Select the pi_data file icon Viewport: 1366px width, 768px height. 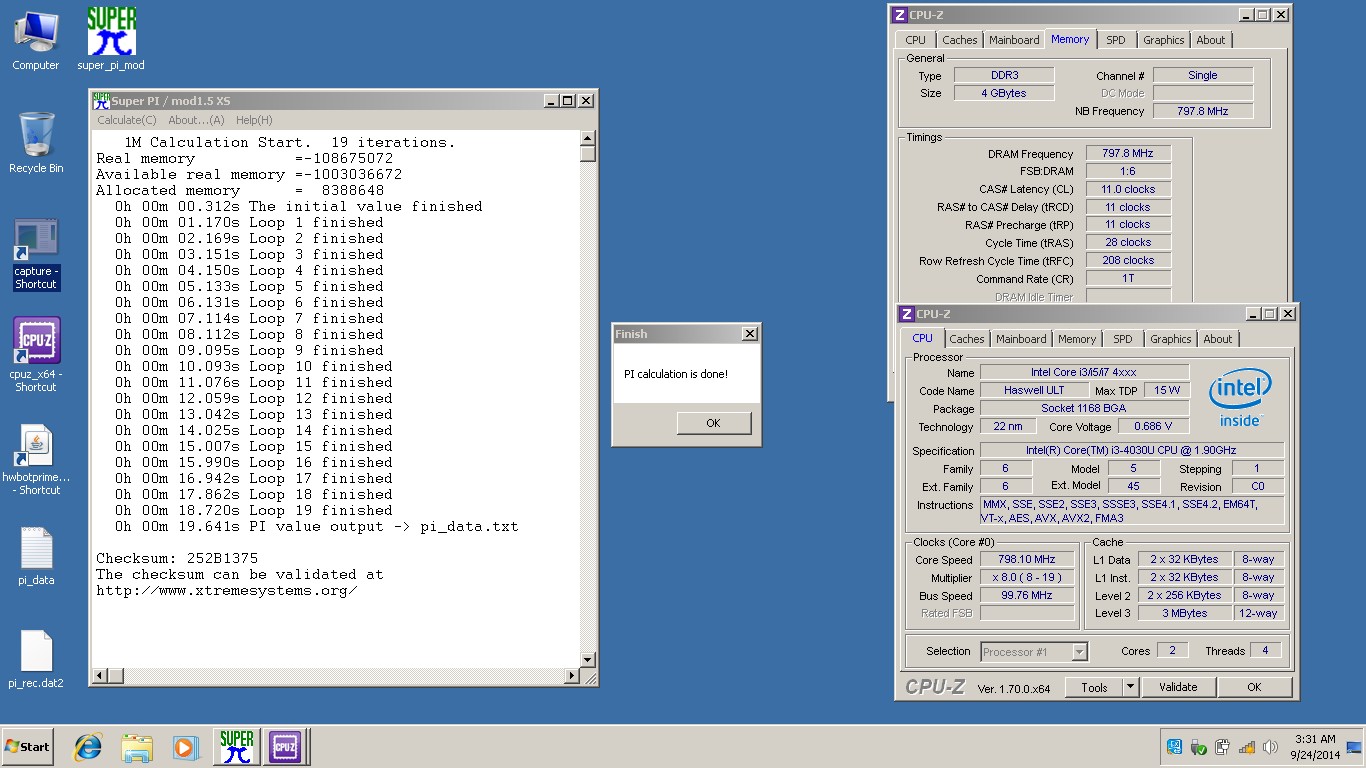pyautogui.click(x=36, y=557)
